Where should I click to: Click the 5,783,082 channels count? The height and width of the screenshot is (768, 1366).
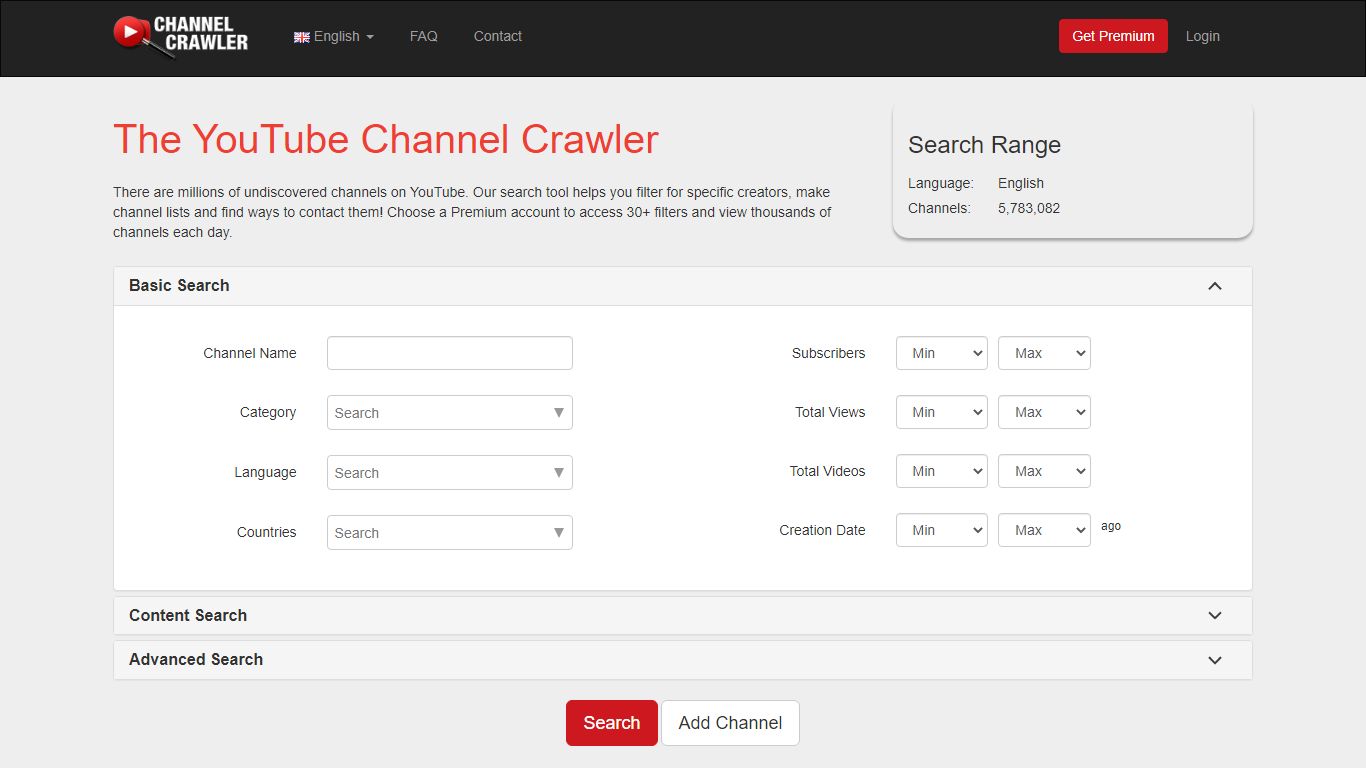[x=1029, y=208]
